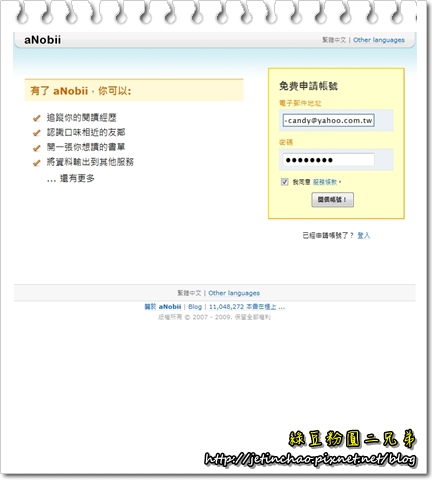Click the 追蹤你的閱讀經歷 list item
432x480 pixels.
click(x=82, y=117)
